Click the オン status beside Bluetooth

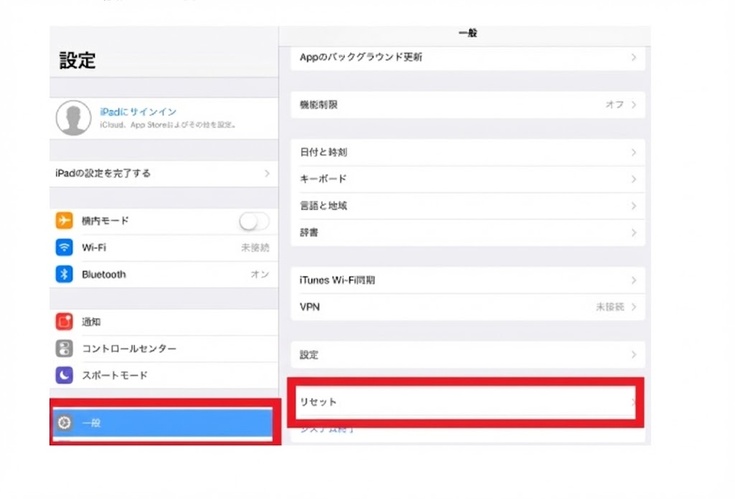click(260, 274)
